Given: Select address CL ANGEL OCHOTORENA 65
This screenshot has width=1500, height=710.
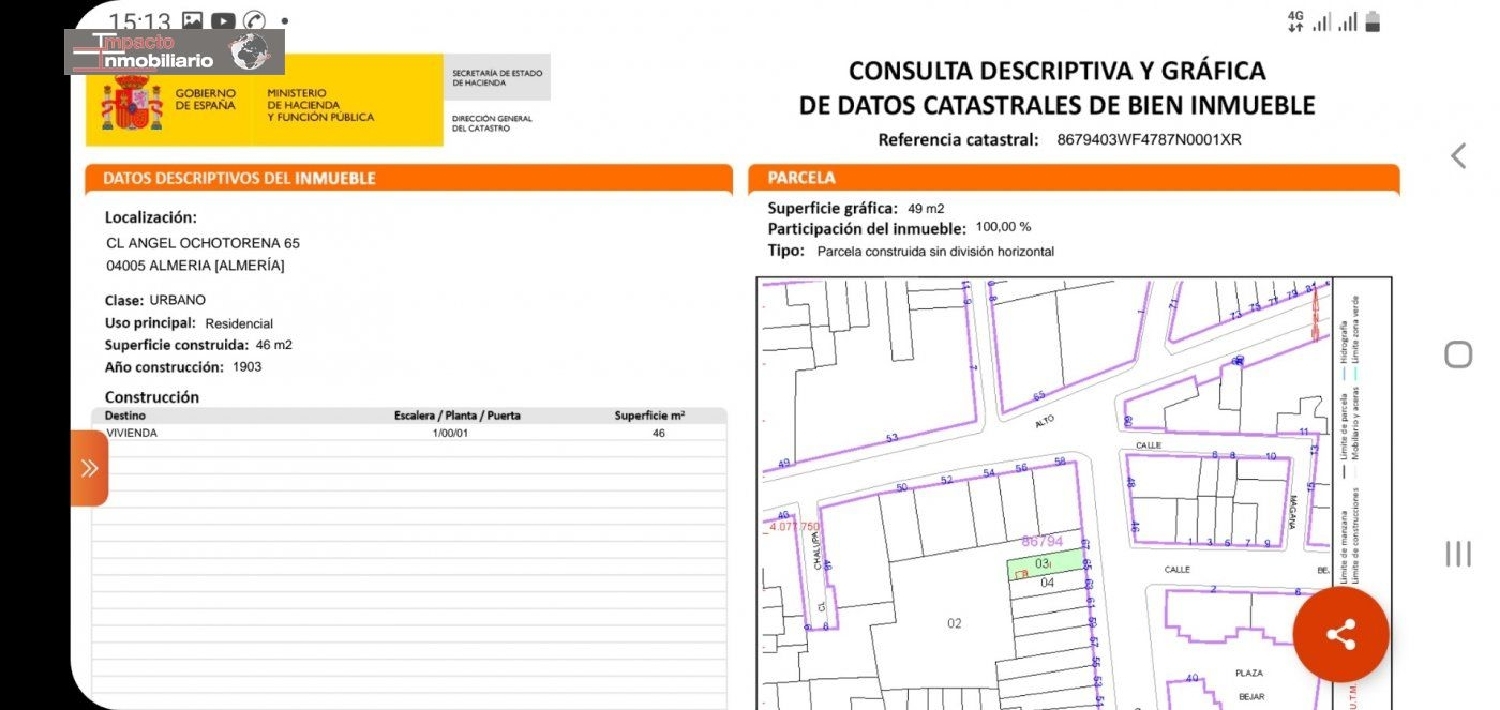Looking at the screenshot, I should point(203,243).
